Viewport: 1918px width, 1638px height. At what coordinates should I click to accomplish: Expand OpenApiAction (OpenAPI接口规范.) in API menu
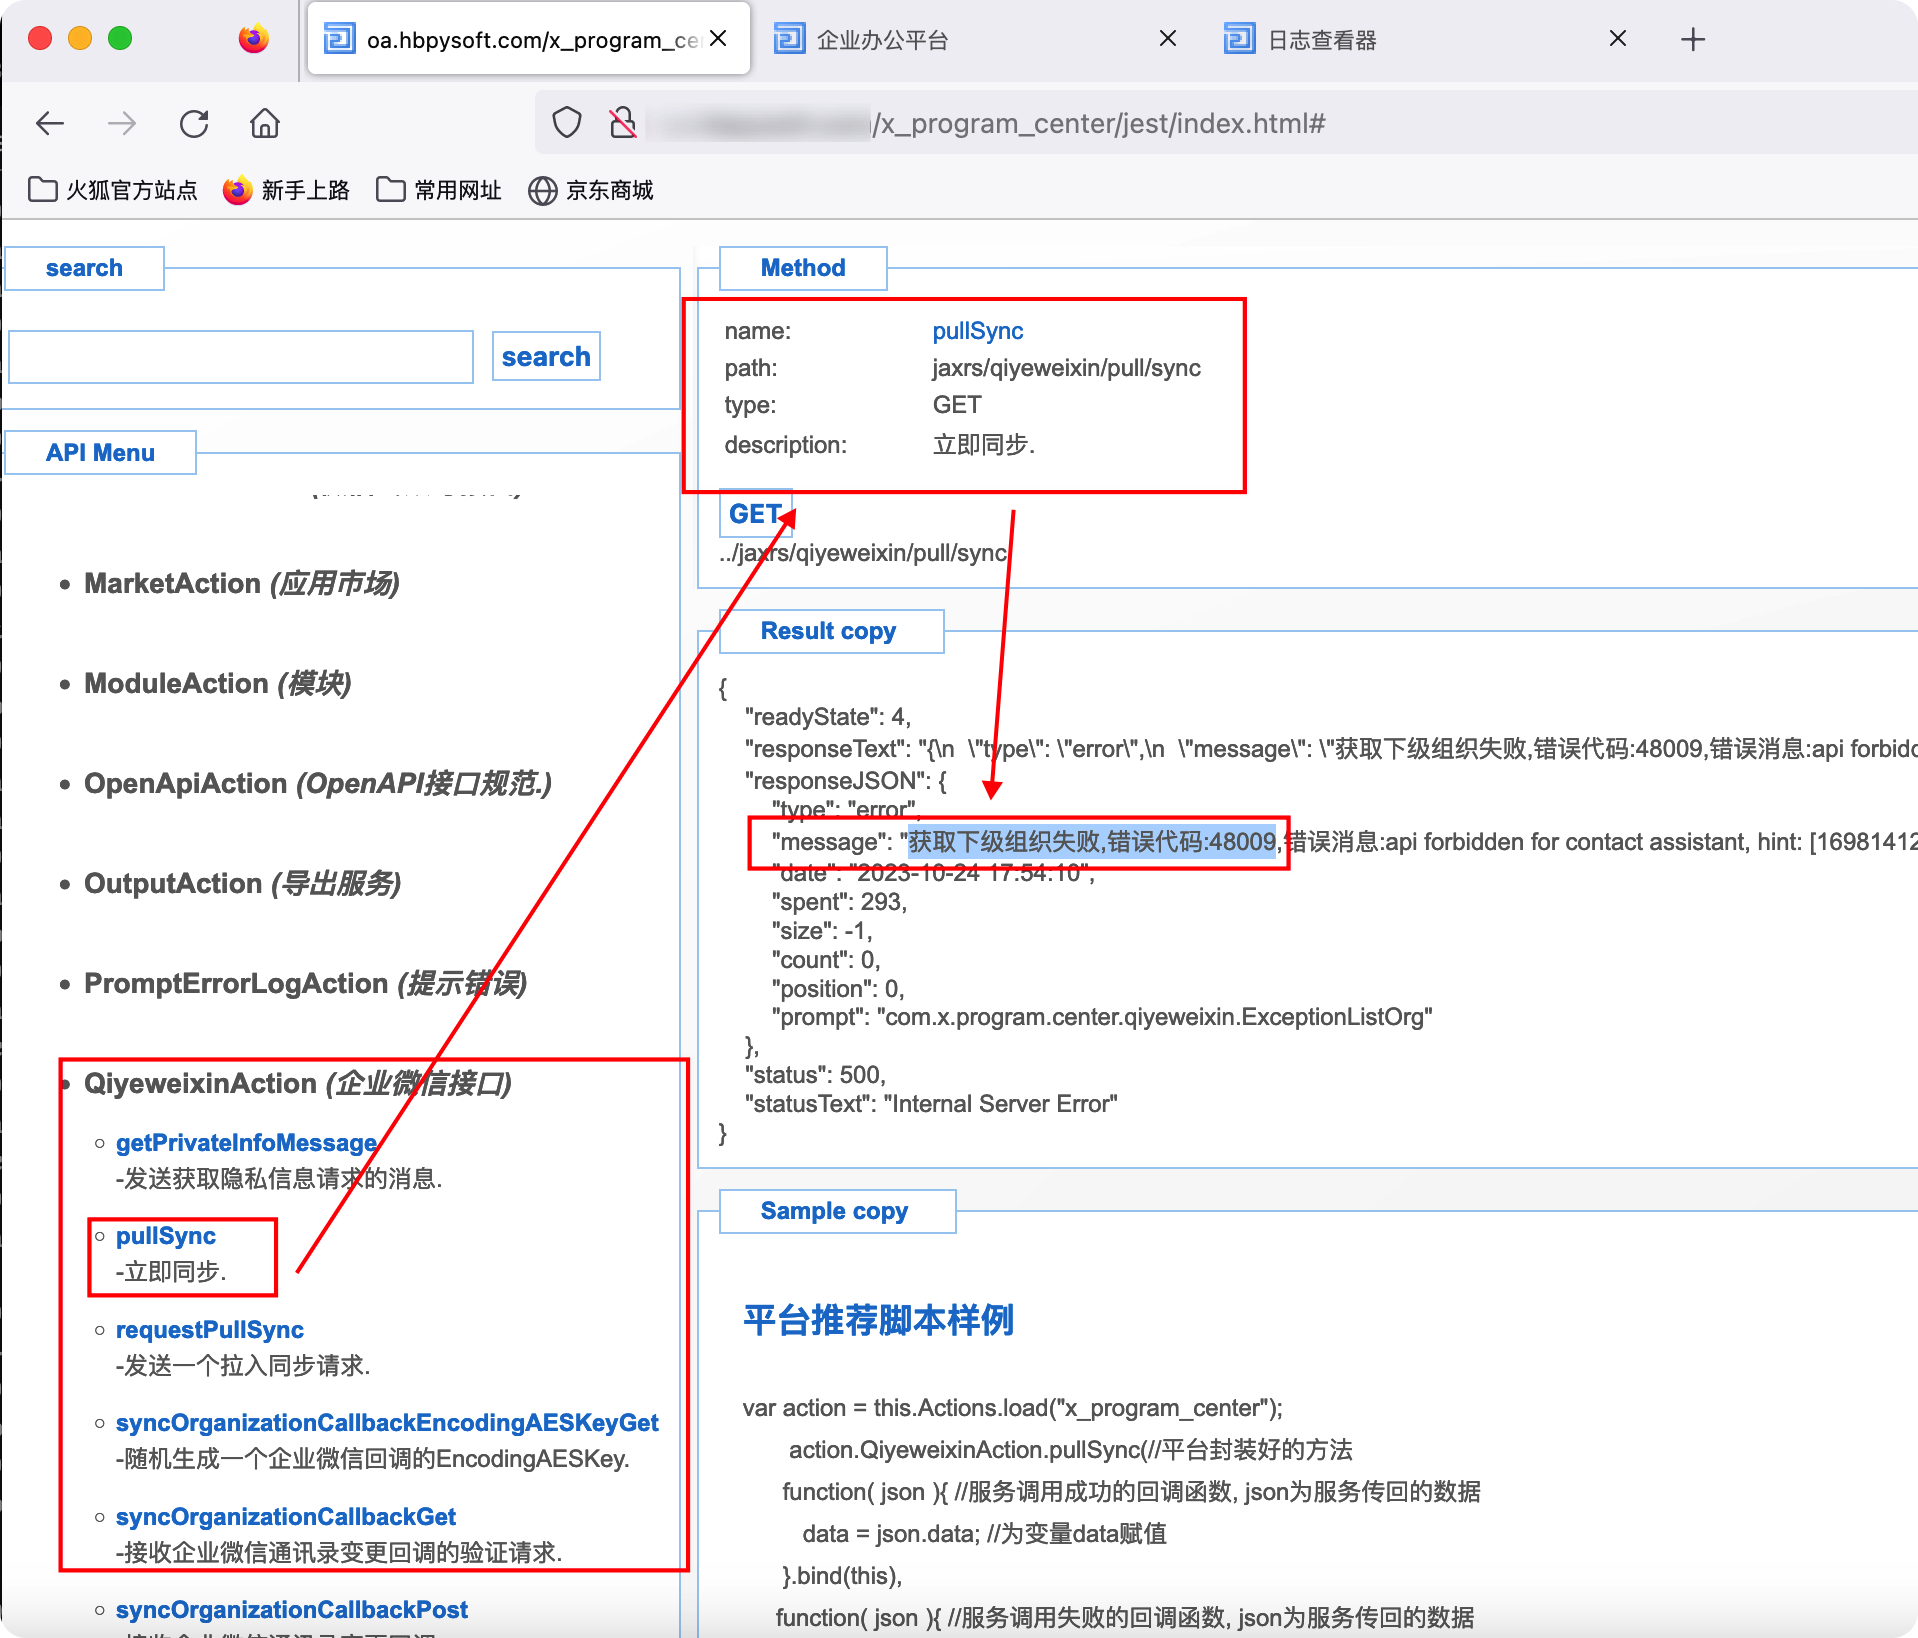pyautogui.click(x=318, y=784)
